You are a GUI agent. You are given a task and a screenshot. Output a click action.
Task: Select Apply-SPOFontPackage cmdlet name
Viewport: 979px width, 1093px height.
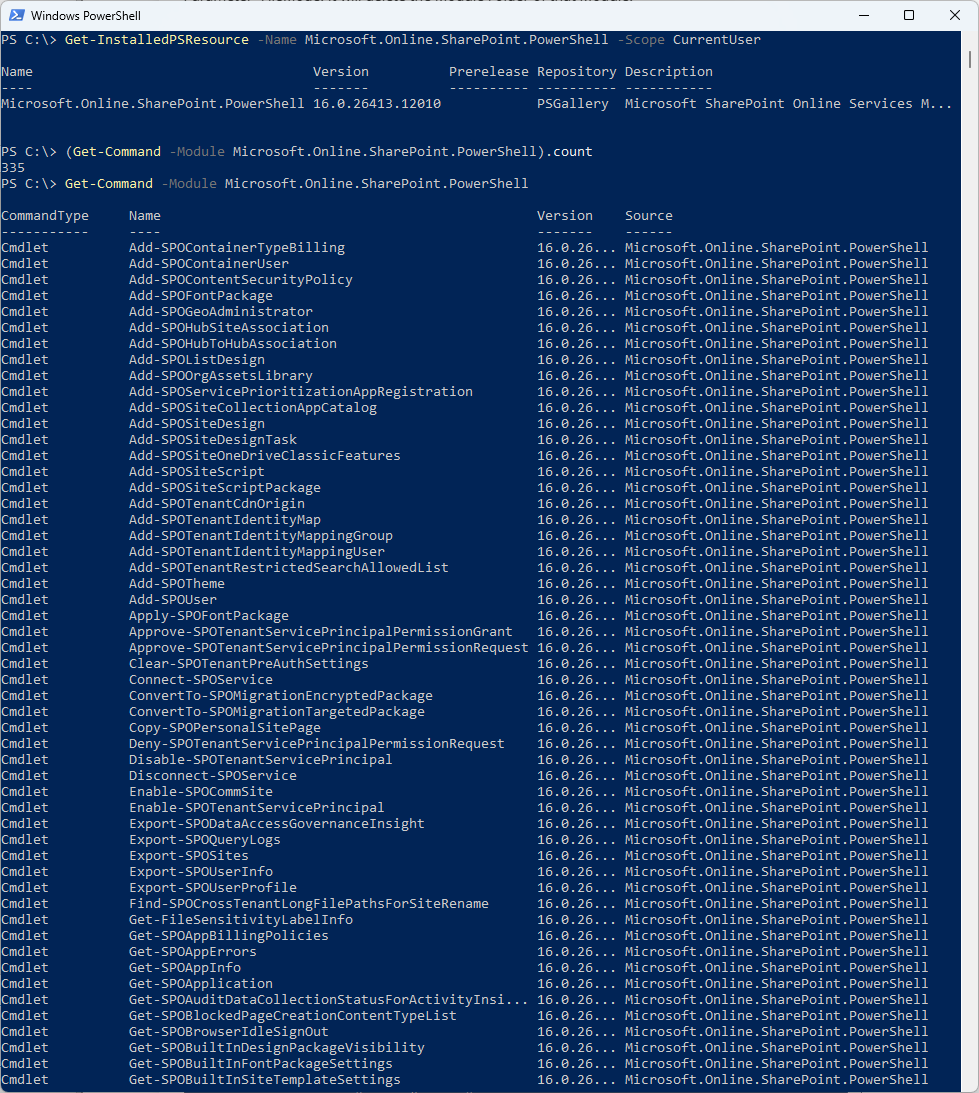click(x=208, y=616)
